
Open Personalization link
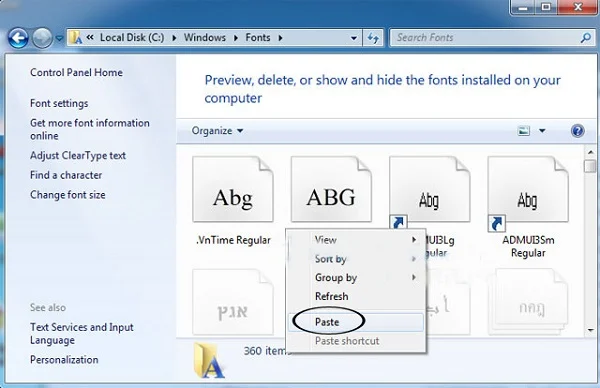pyautogui.click(x=64, y=360)
